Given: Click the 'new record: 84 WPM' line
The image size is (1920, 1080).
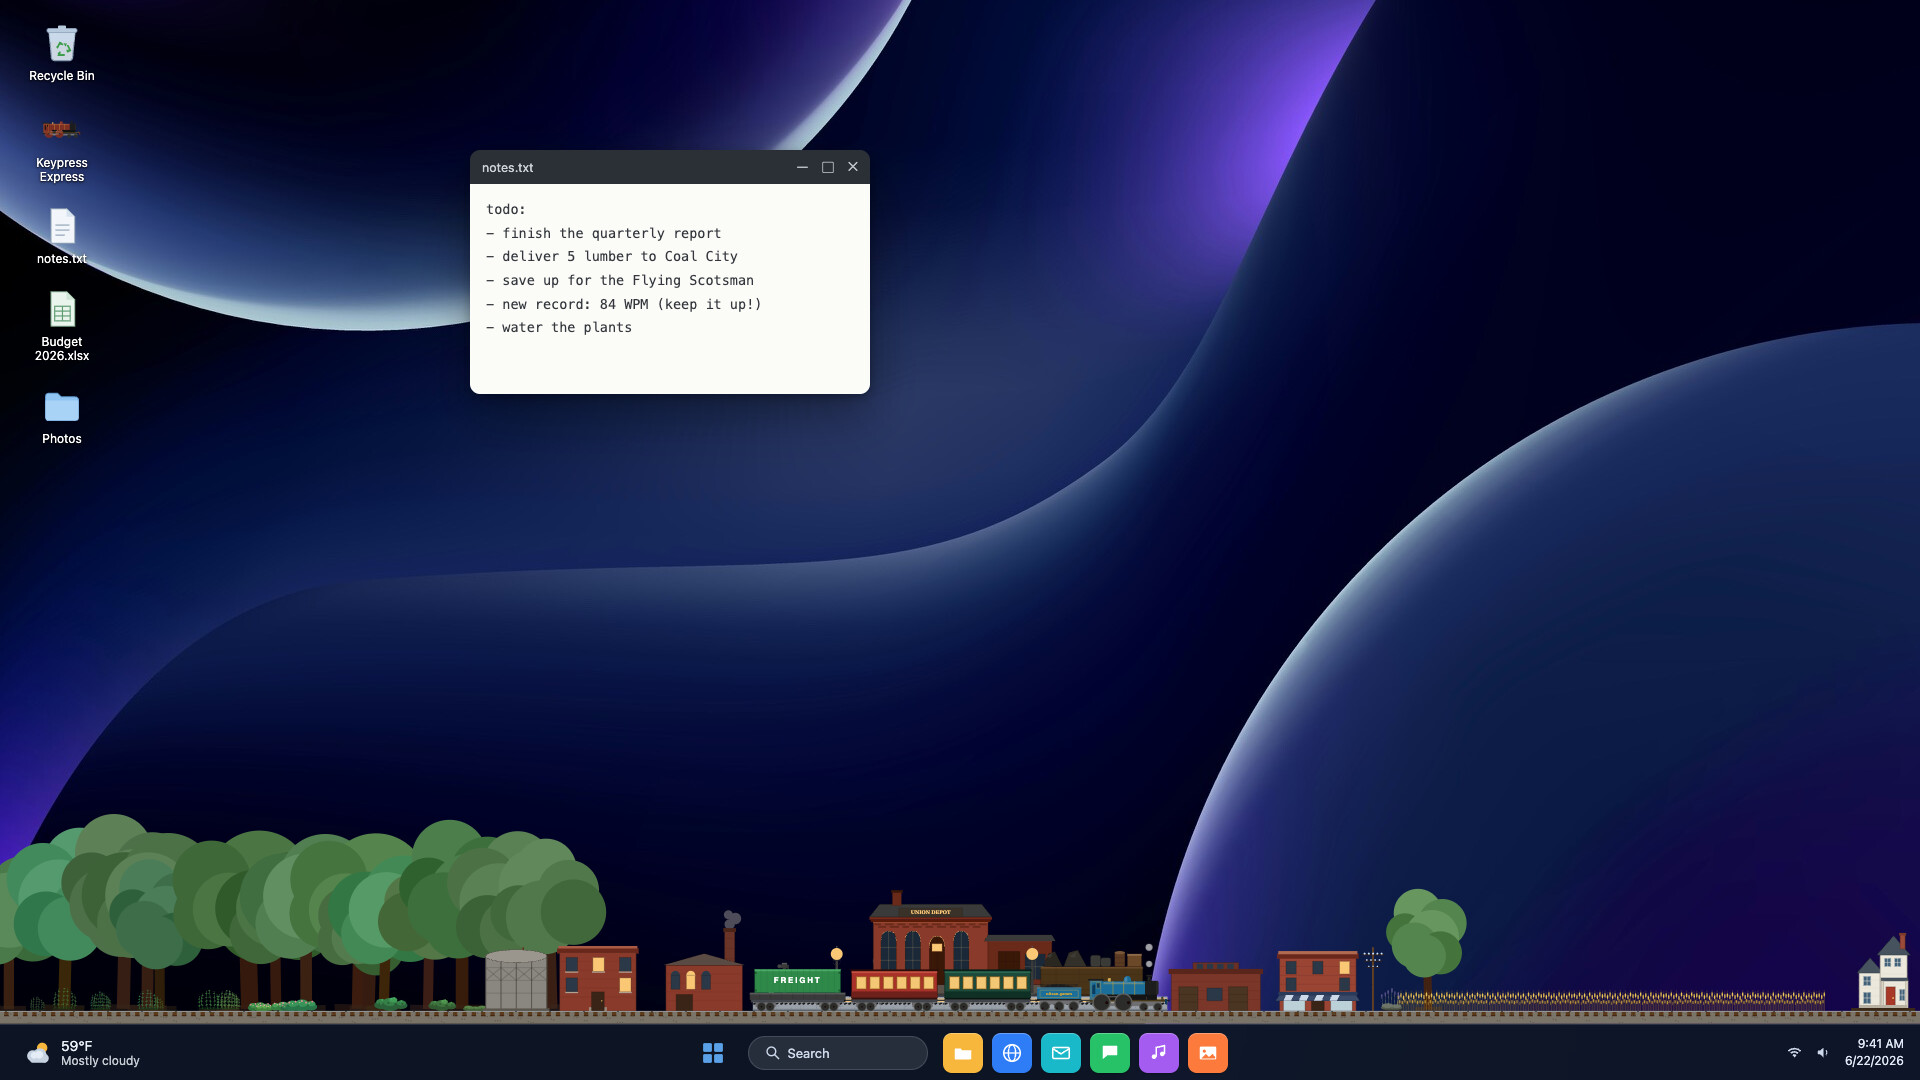Looking at the screenshot, I should 624,304.
